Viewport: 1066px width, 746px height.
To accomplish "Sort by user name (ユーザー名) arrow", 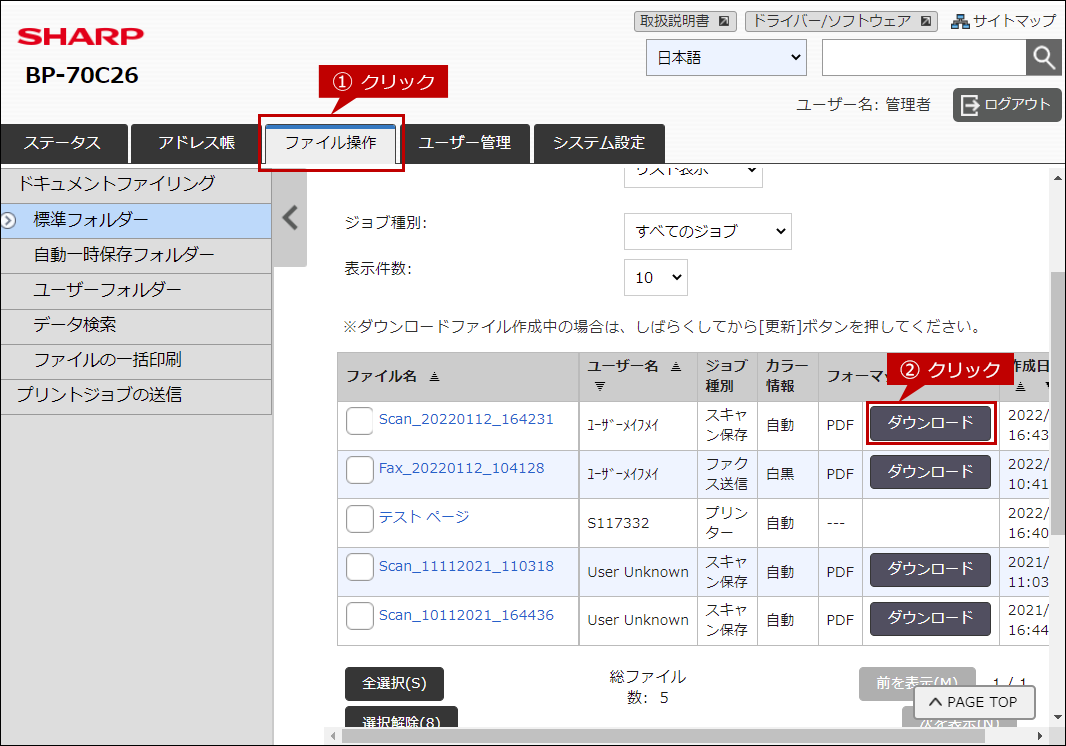I will (675, 366).
